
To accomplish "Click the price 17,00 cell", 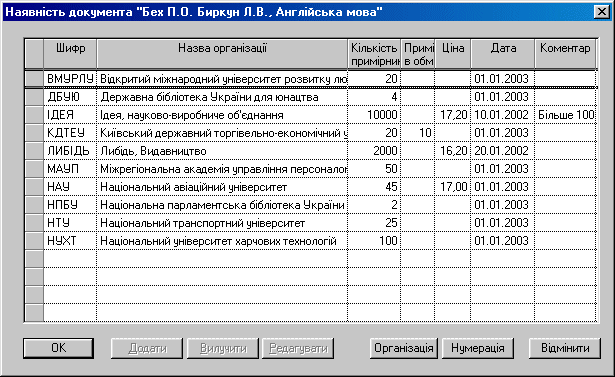I will click(x=453, y=187).
